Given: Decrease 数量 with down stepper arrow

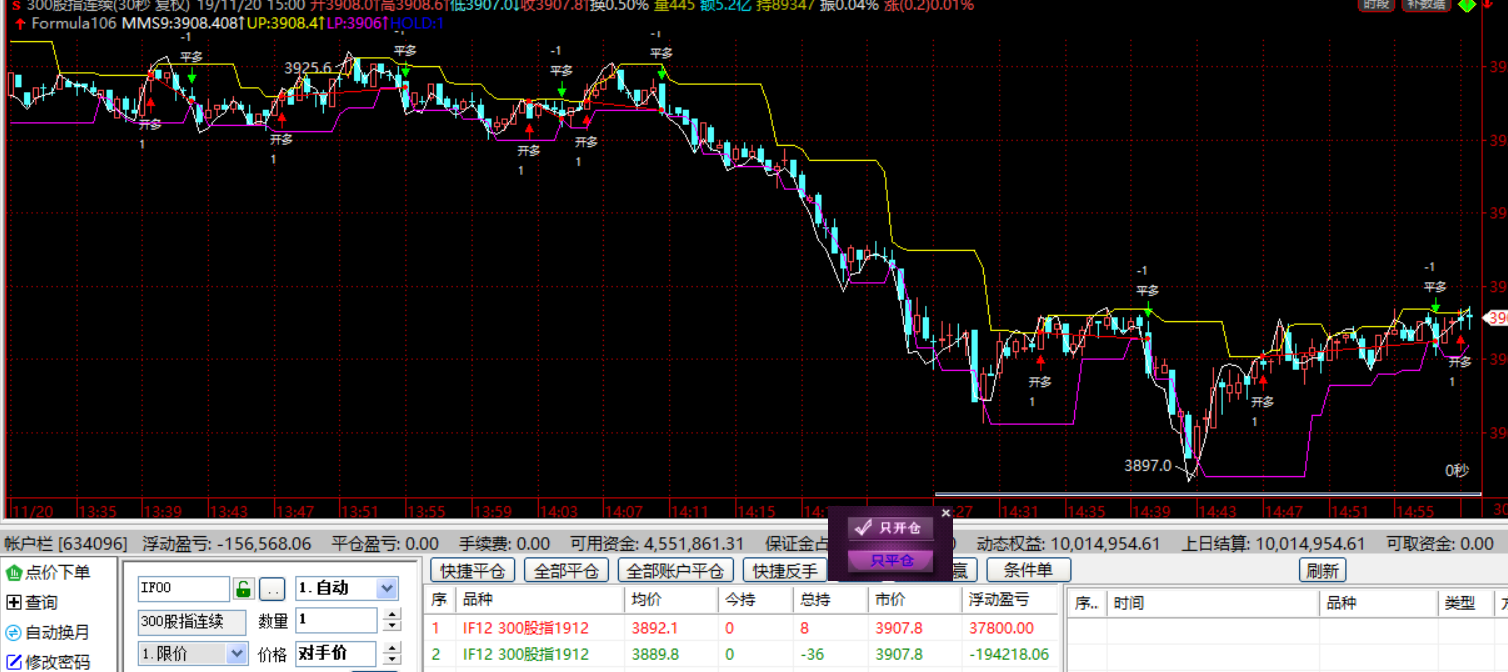Looking at the screenshot, I should [391, 627].
